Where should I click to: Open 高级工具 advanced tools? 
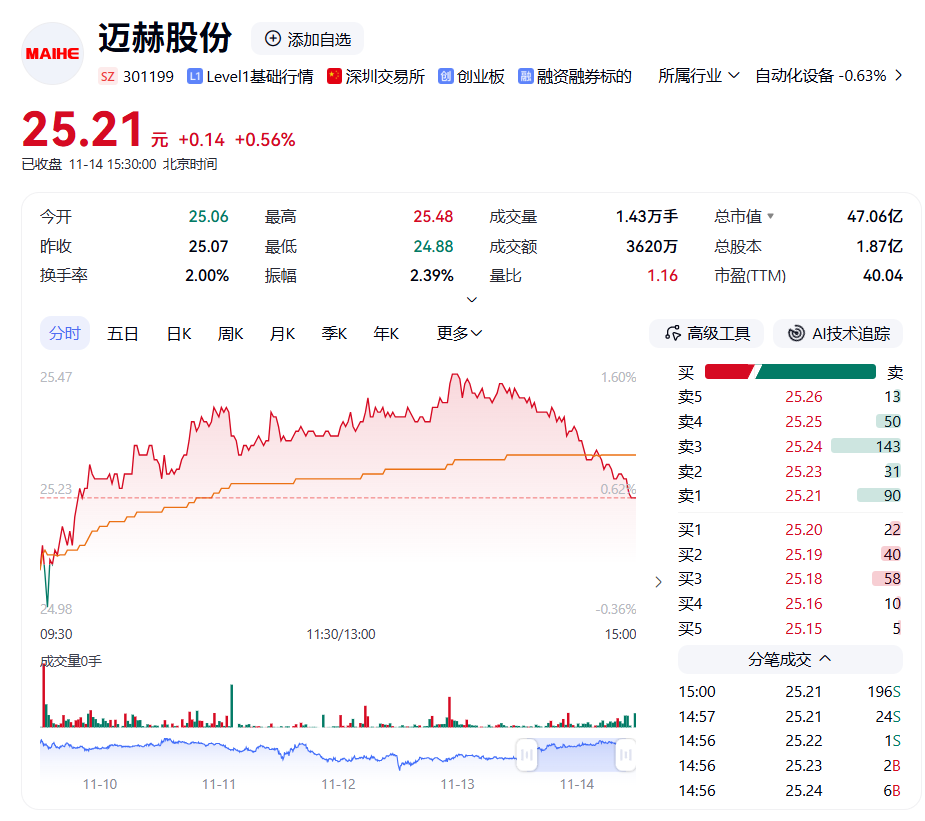706,333
